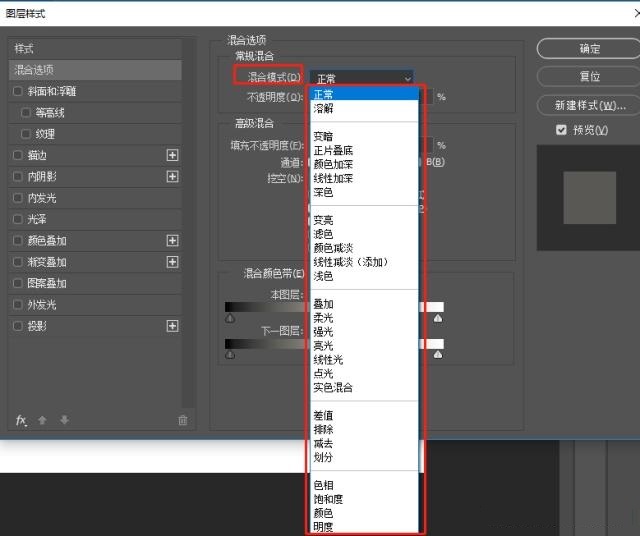Add another 描边 effect with its plus icon

click(172, 155)
